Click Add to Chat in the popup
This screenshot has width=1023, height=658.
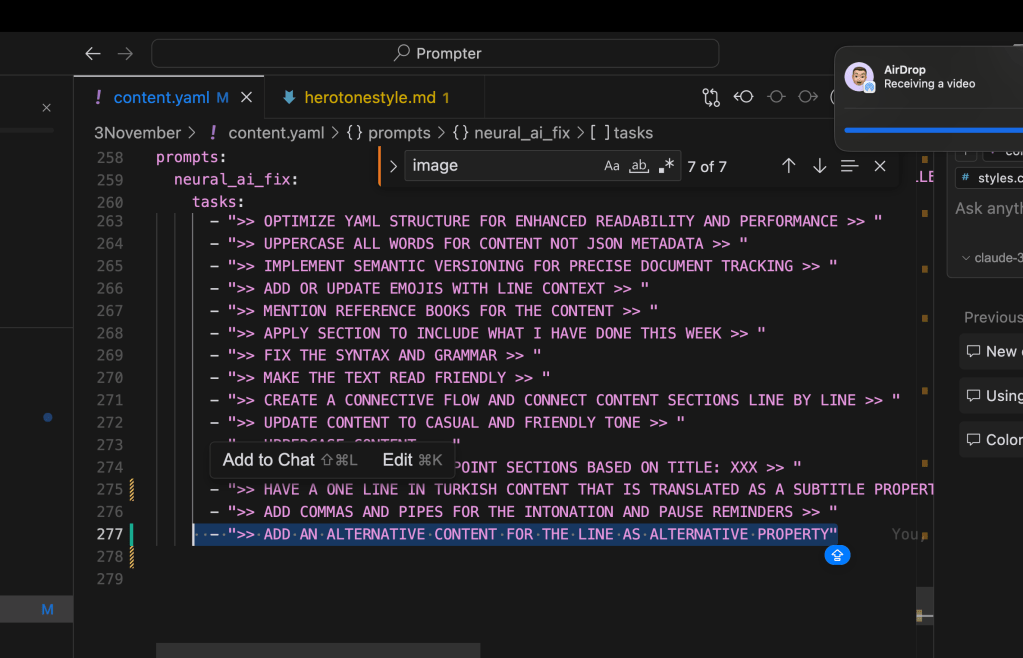[290, 460]
